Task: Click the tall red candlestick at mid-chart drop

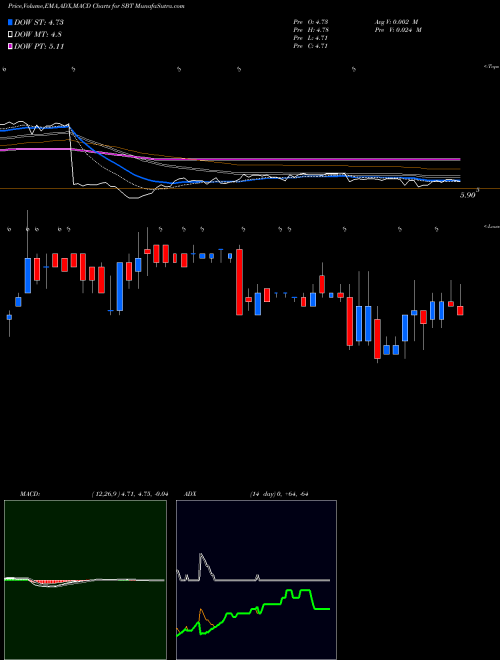Action: [x=239, y=282]
